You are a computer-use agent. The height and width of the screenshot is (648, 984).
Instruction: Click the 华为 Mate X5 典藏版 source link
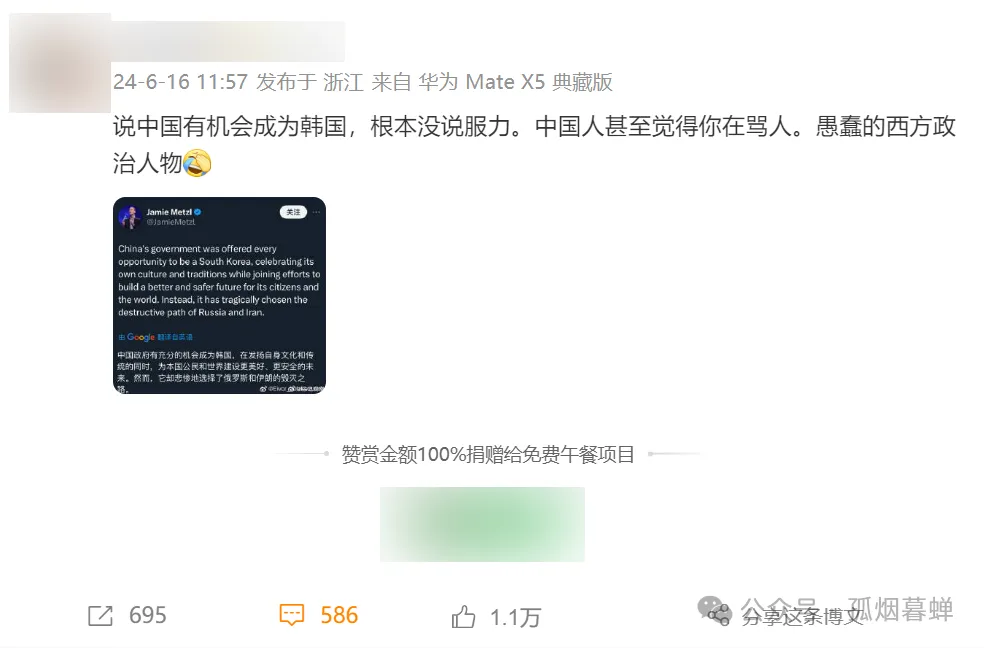(x=516, y=82)
